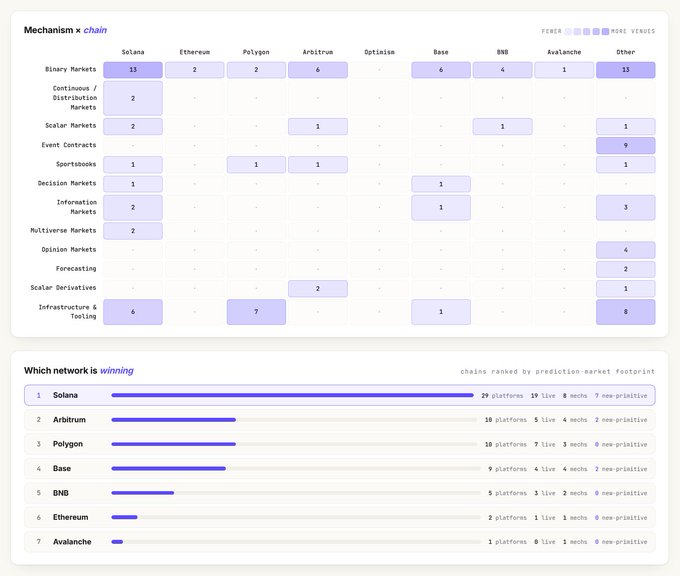Image resolution: width=680 pixels, height=576 pixels.
Task: Click the Polygon column header in heatmap
Action: point(256,52)
